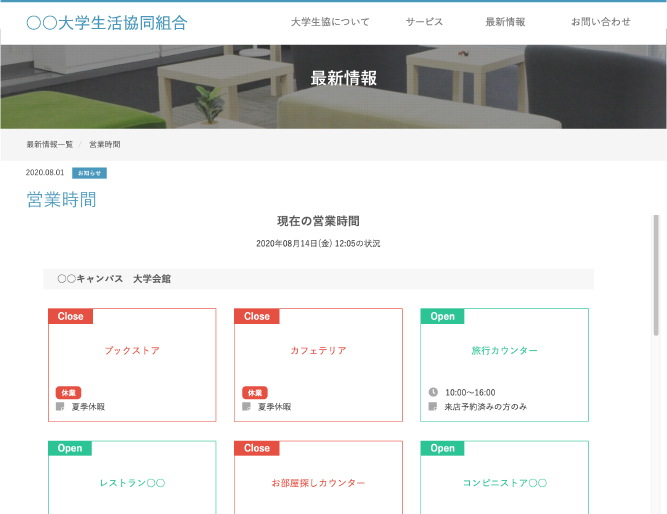The height and width of the screenshot is (514, 667).
Task: Click the note icon beside 来店予約済みの方のみ
Action: 433,407
